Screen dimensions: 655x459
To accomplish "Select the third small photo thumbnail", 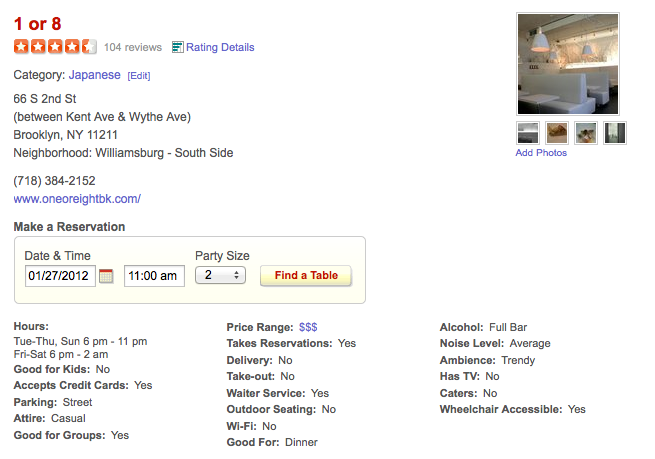I will tap(586, 133).
